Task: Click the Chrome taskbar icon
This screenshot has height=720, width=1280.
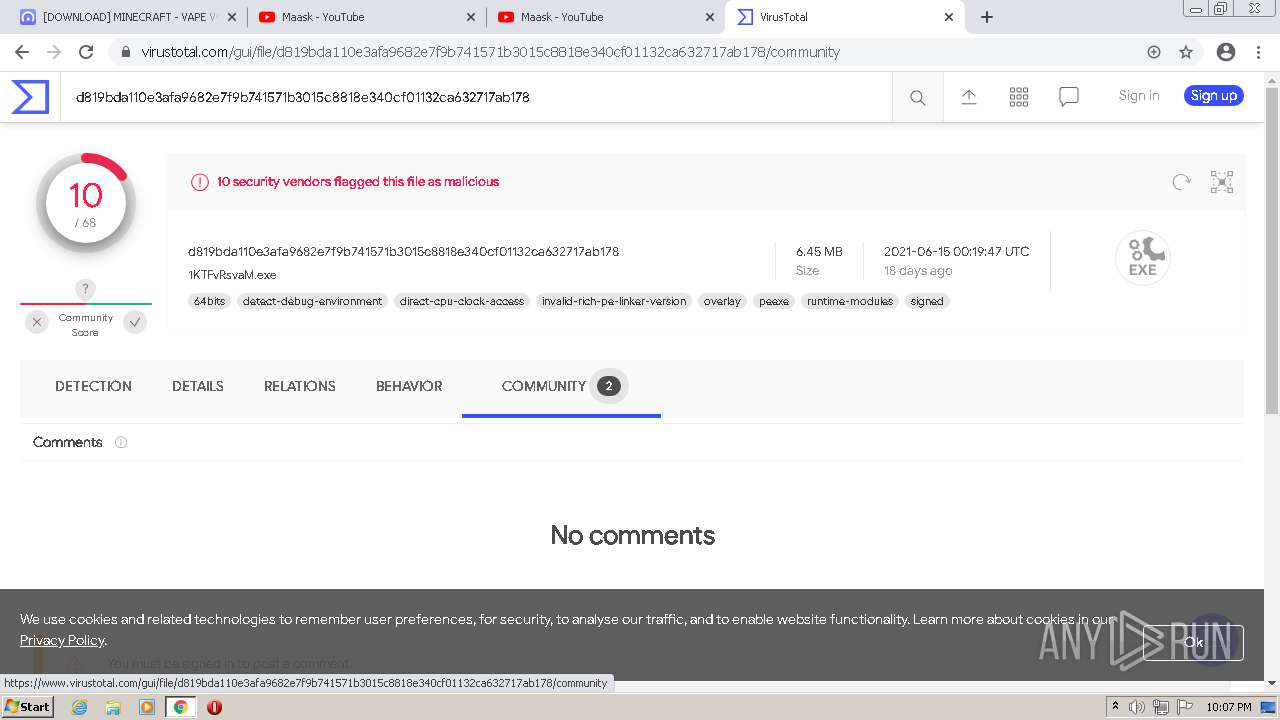Action: [x=181, y=707]
